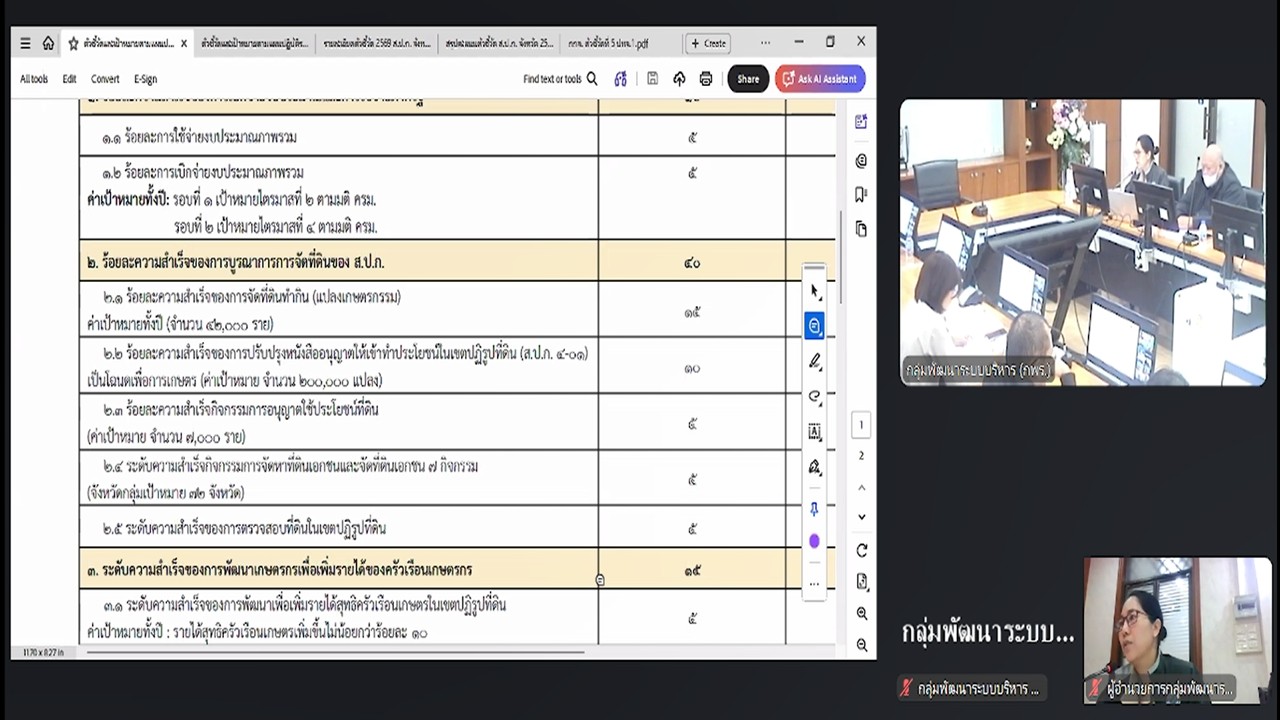The image size is (1280, 720).
Task: Open the overflow menu near the Create button
Action: [x=765, y=43]
